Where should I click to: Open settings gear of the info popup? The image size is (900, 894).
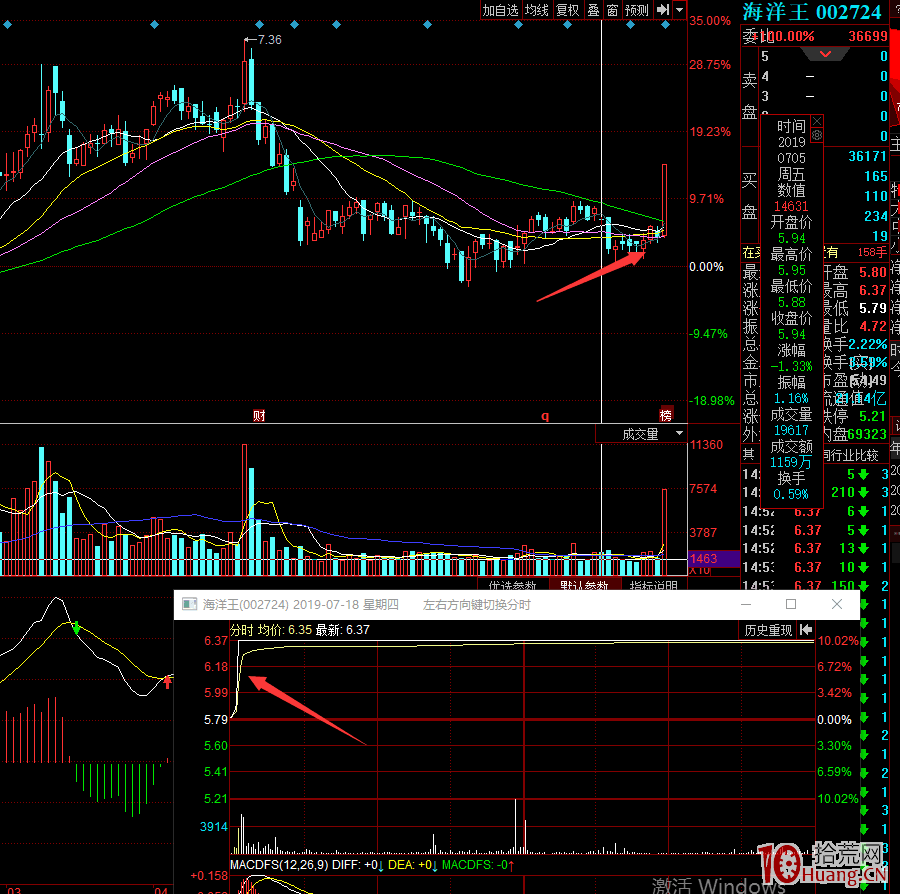click(817, 135)
